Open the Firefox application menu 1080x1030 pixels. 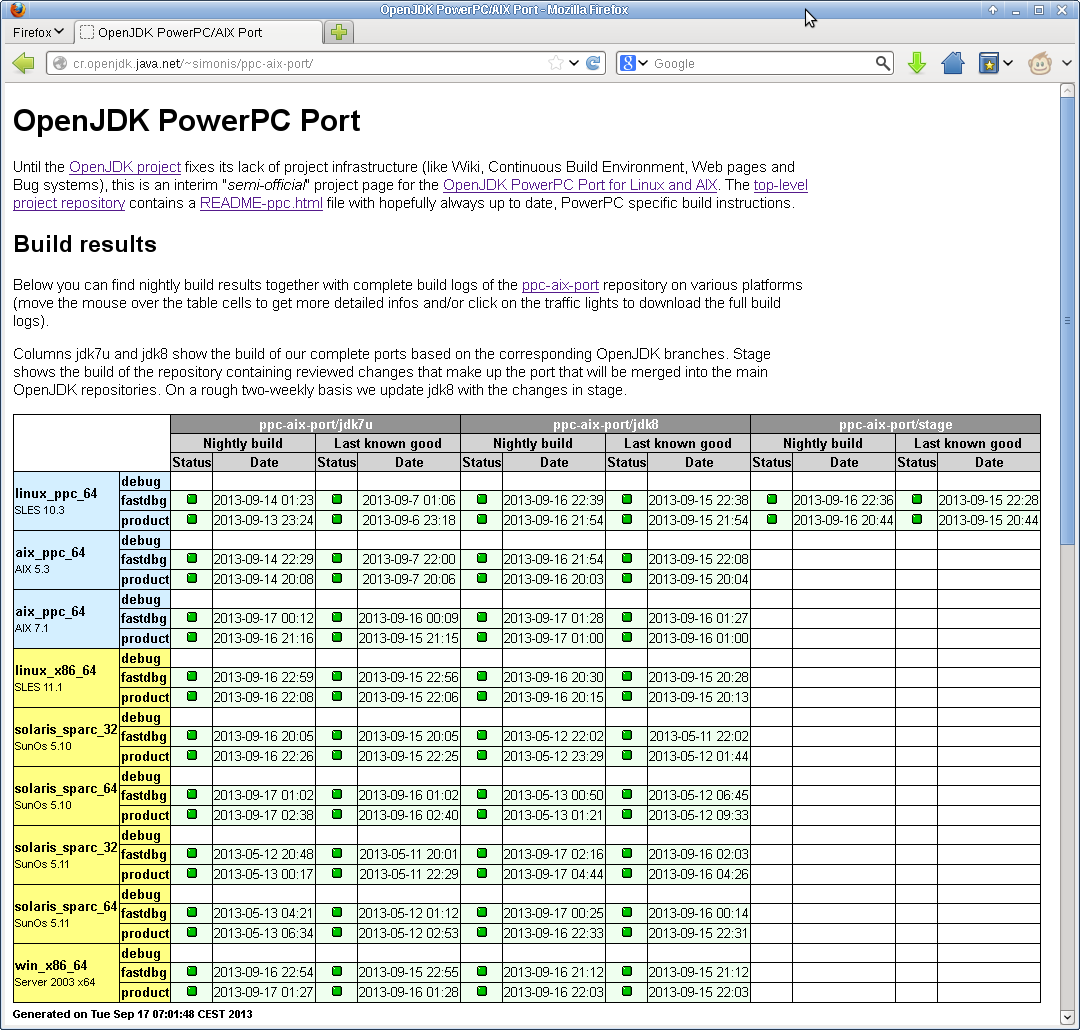[x=38, y=32]
